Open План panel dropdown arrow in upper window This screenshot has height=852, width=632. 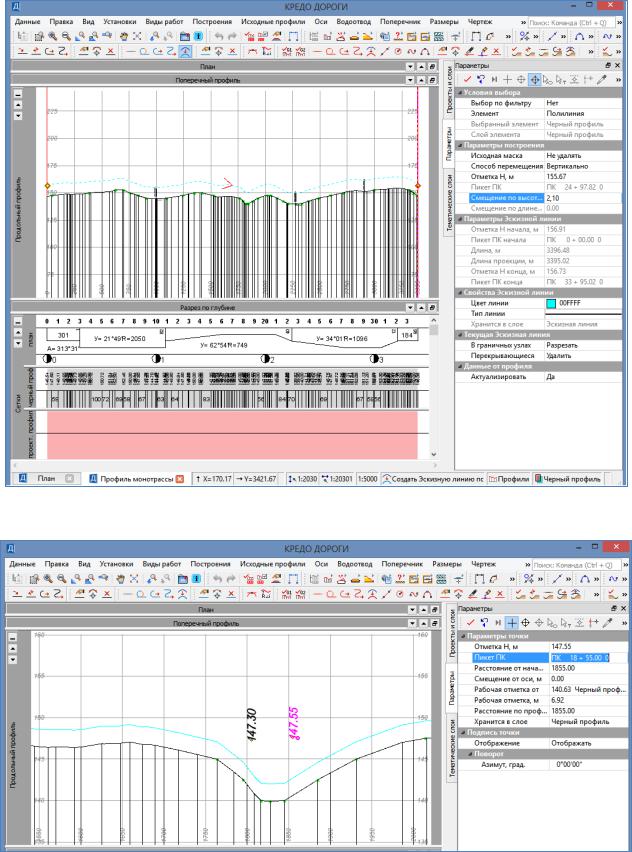pos(411,66)
